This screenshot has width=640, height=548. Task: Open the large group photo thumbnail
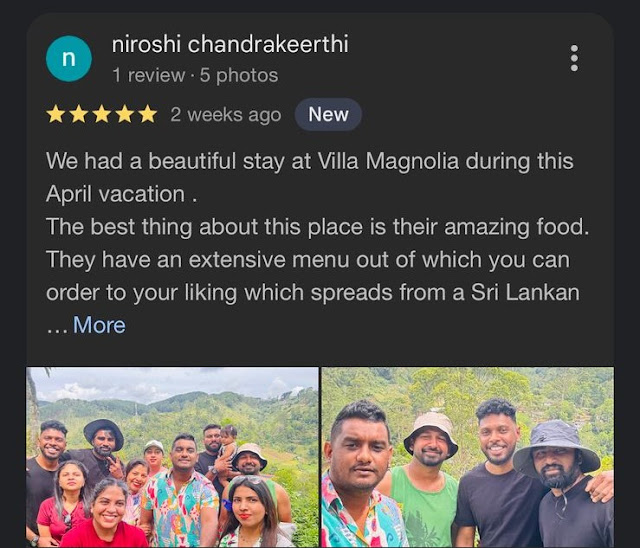172,457
